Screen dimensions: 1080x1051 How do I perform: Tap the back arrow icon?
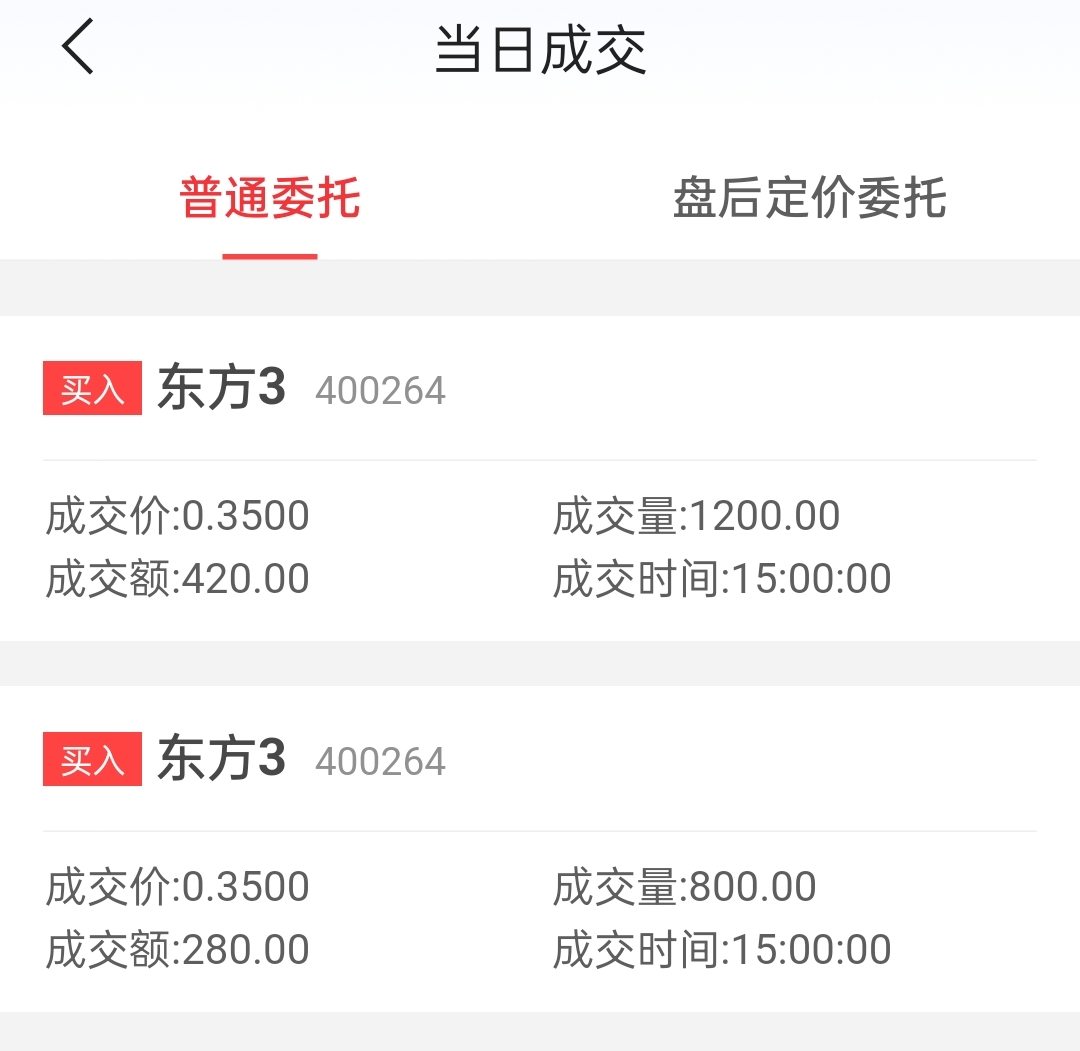[78, 46]
